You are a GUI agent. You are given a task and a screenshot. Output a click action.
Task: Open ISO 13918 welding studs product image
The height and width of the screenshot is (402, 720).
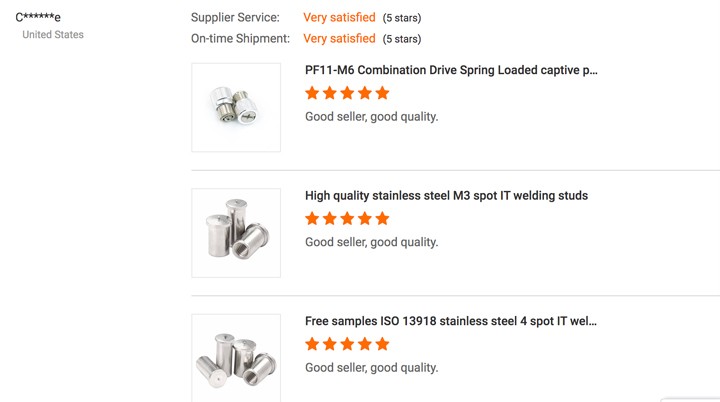tap(236, 358)
